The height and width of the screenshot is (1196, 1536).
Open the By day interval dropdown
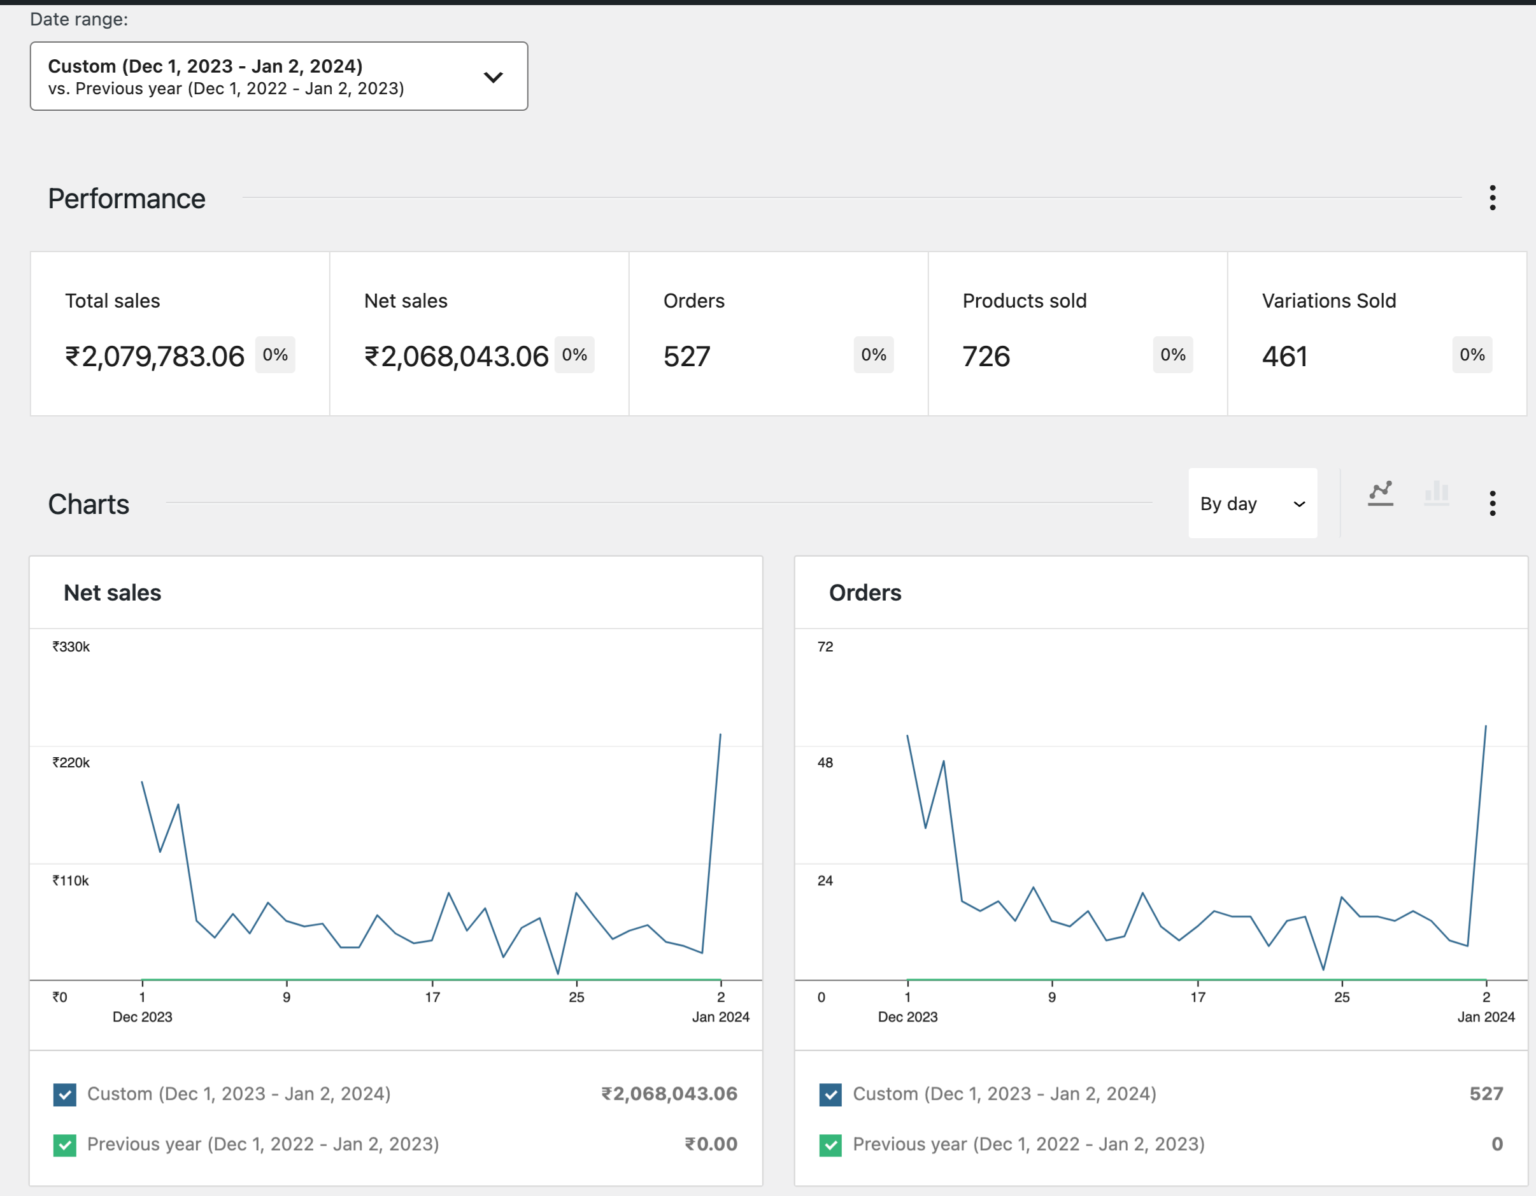(1252, 503)
